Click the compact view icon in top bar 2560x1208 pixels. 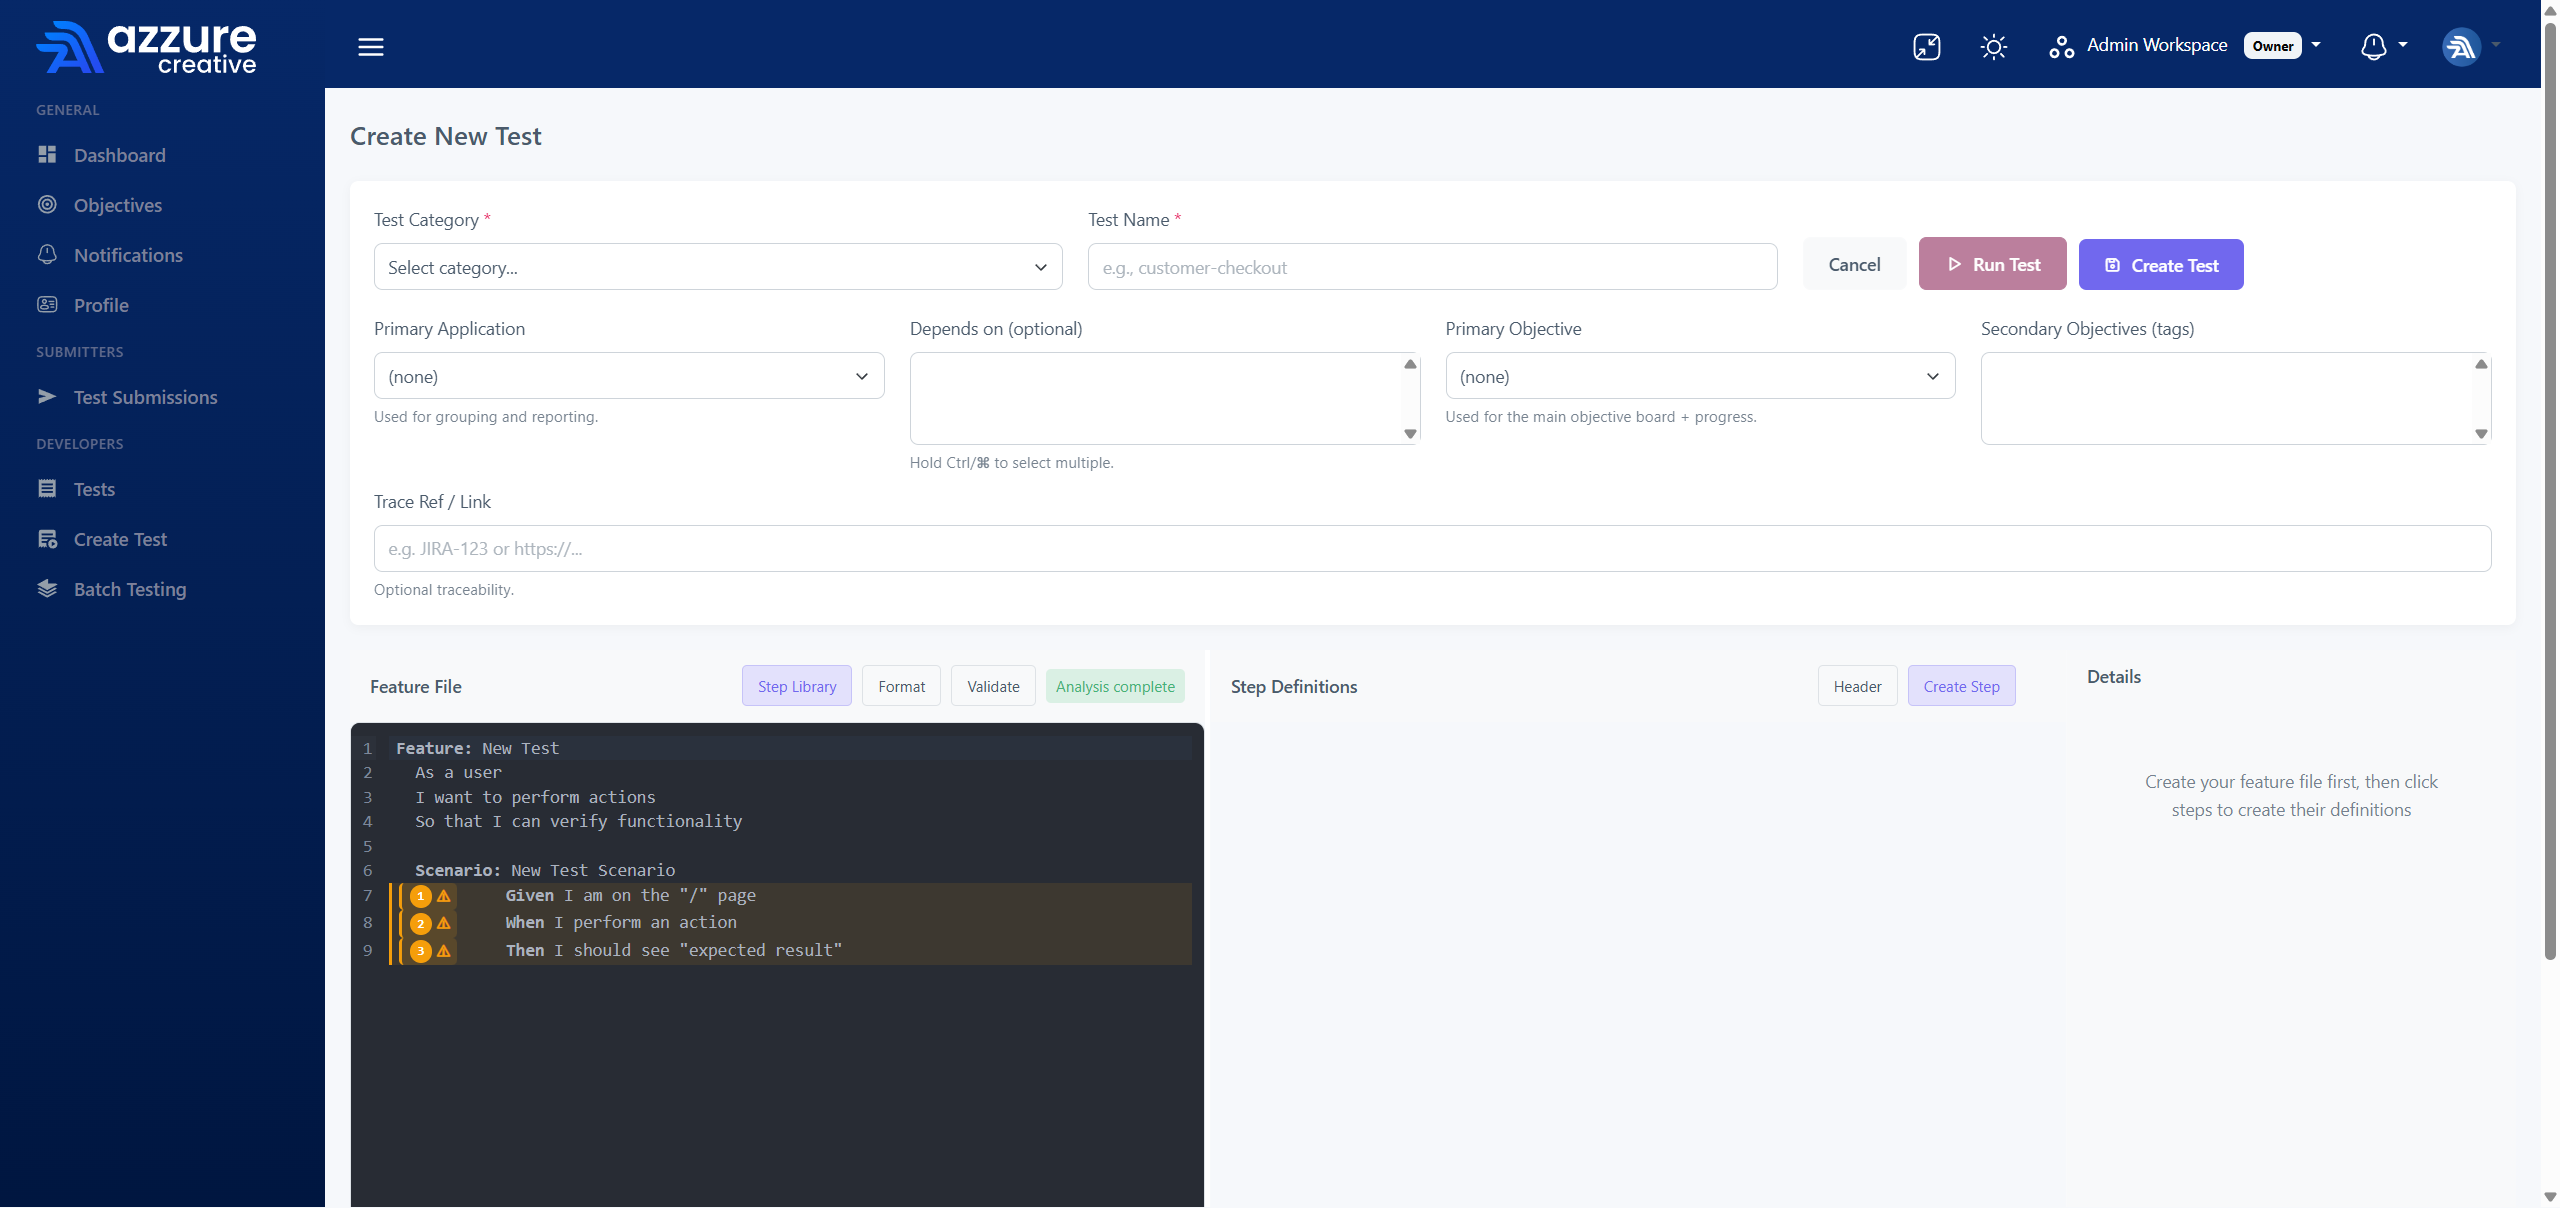[x=1926, y=46]
